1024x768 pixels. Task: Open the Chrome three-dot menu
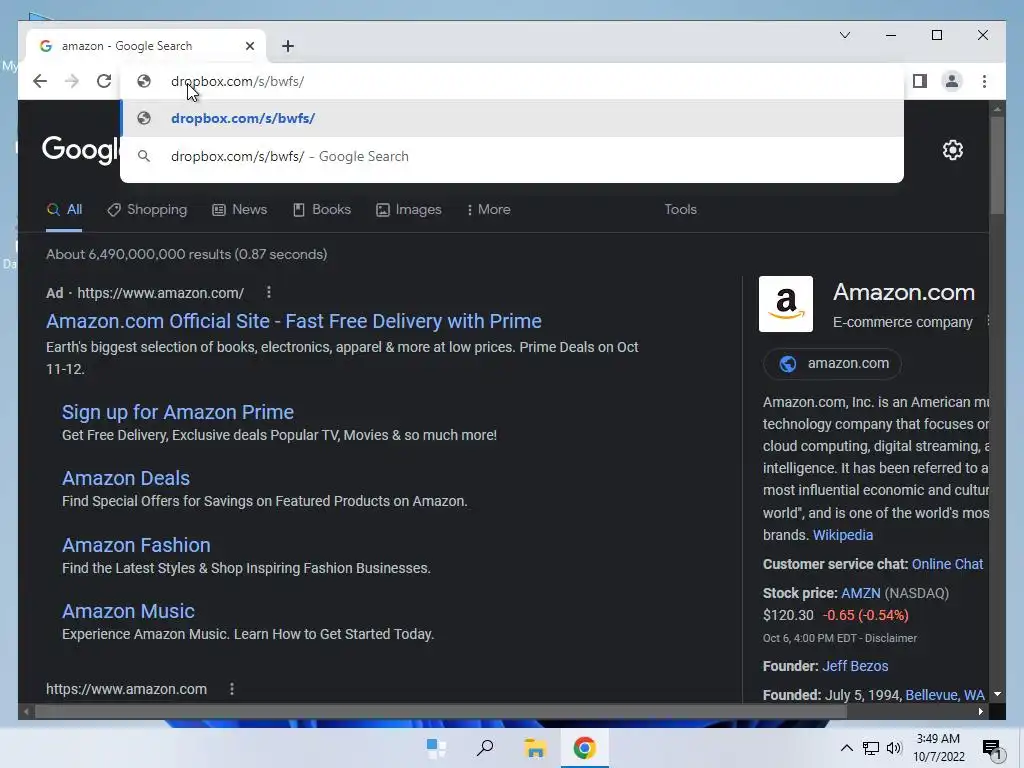pos(984,81)
